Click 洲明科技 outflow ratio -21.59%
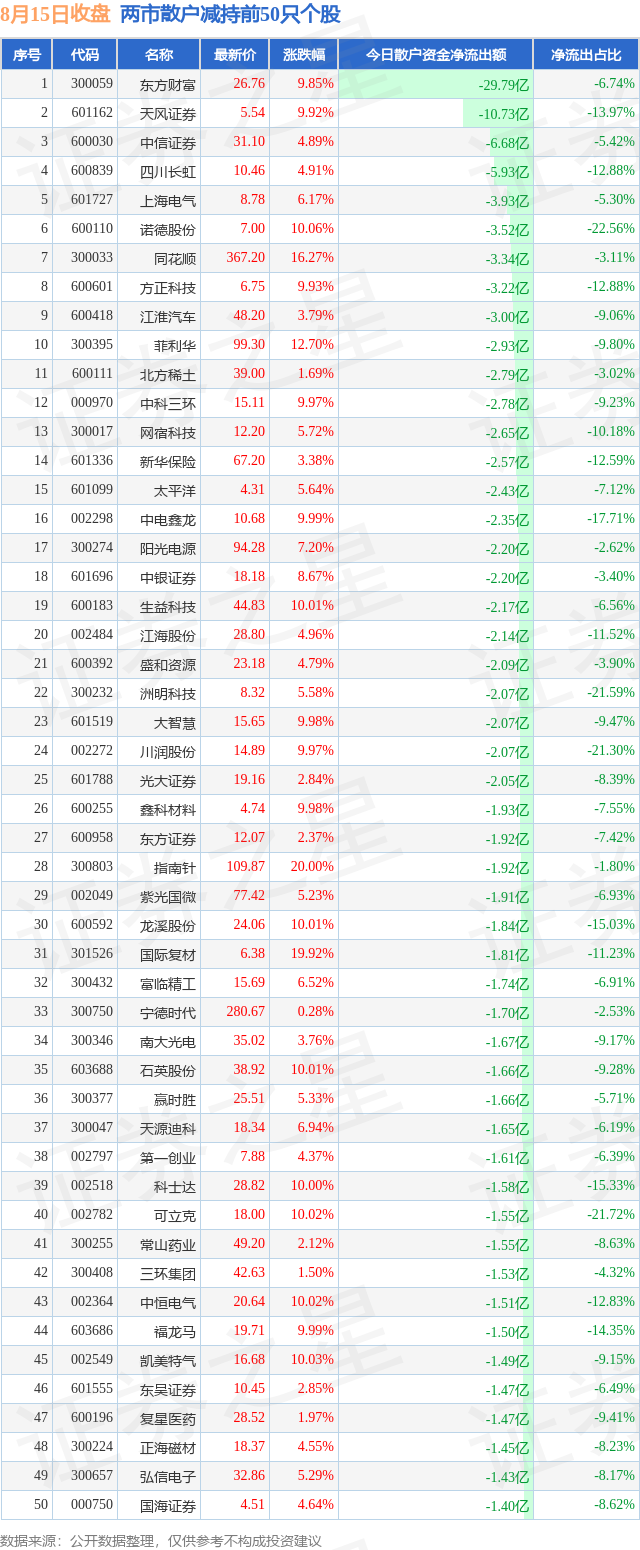The width and height of the screenshot is (640, 1550). pos(611,693)
